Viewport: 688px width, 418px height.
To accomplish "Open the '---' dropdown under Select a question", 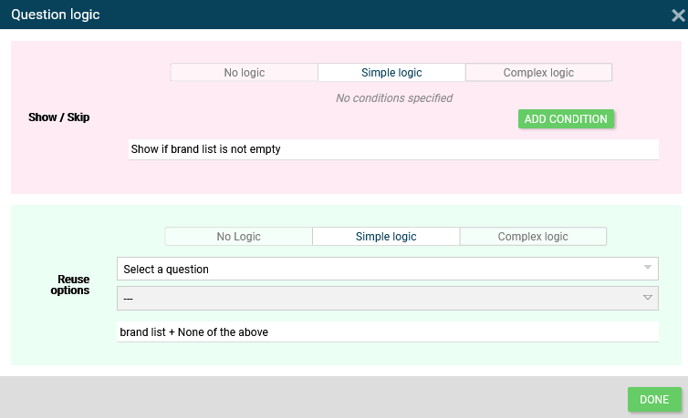I will (x=380, y=298).
